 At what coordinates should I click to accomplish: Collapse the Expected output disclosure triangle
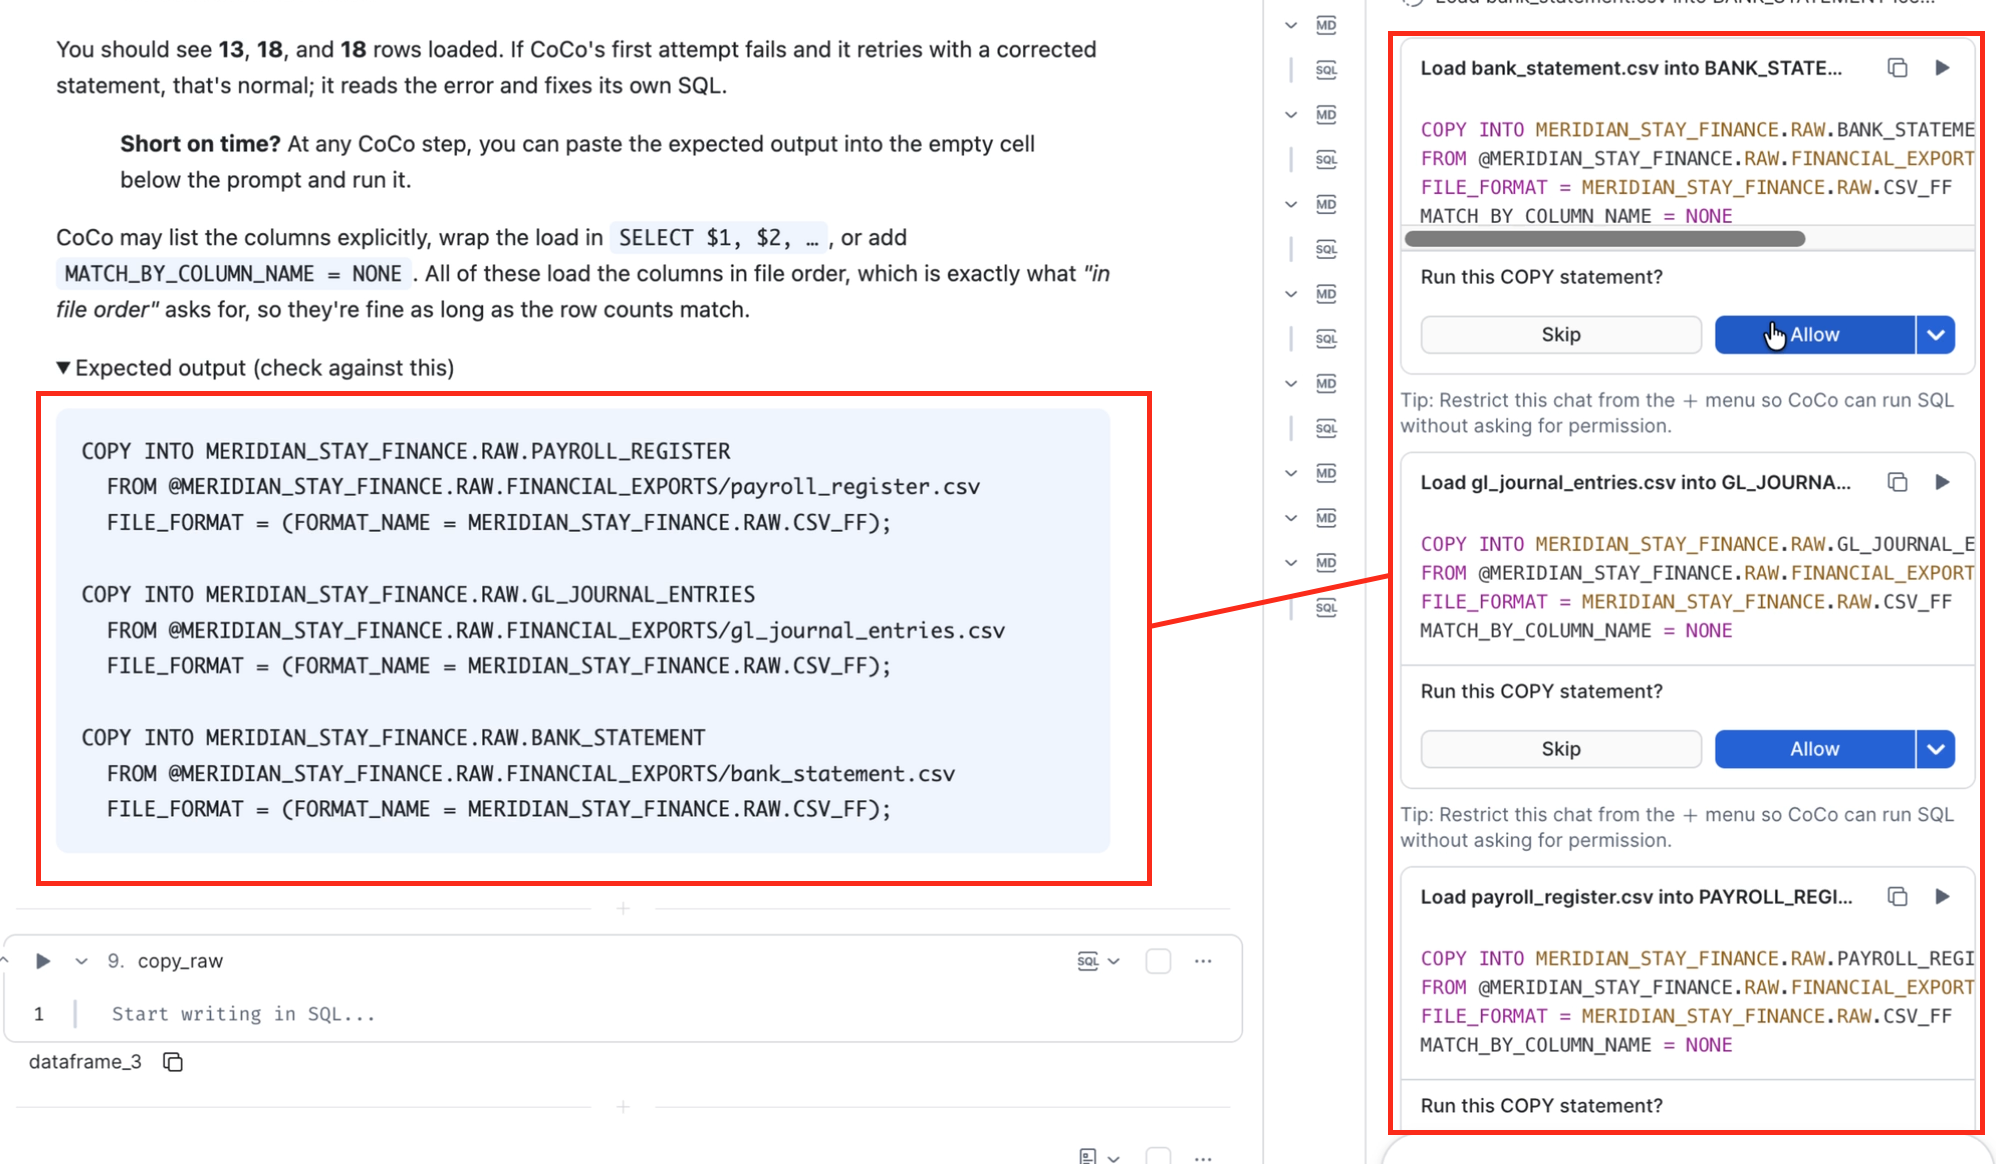pos(63,368)
